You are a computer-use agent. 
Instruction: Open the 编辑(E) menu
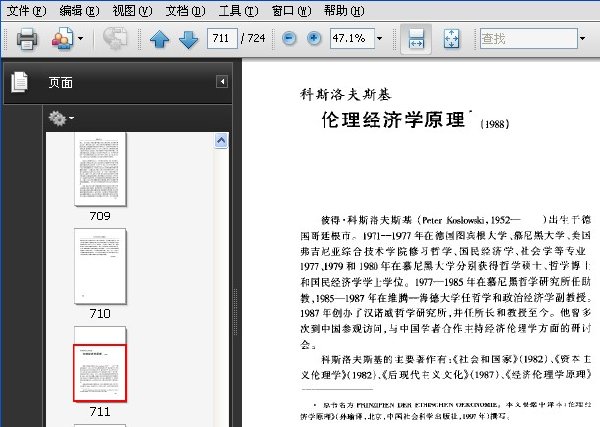tap(79, 11)
